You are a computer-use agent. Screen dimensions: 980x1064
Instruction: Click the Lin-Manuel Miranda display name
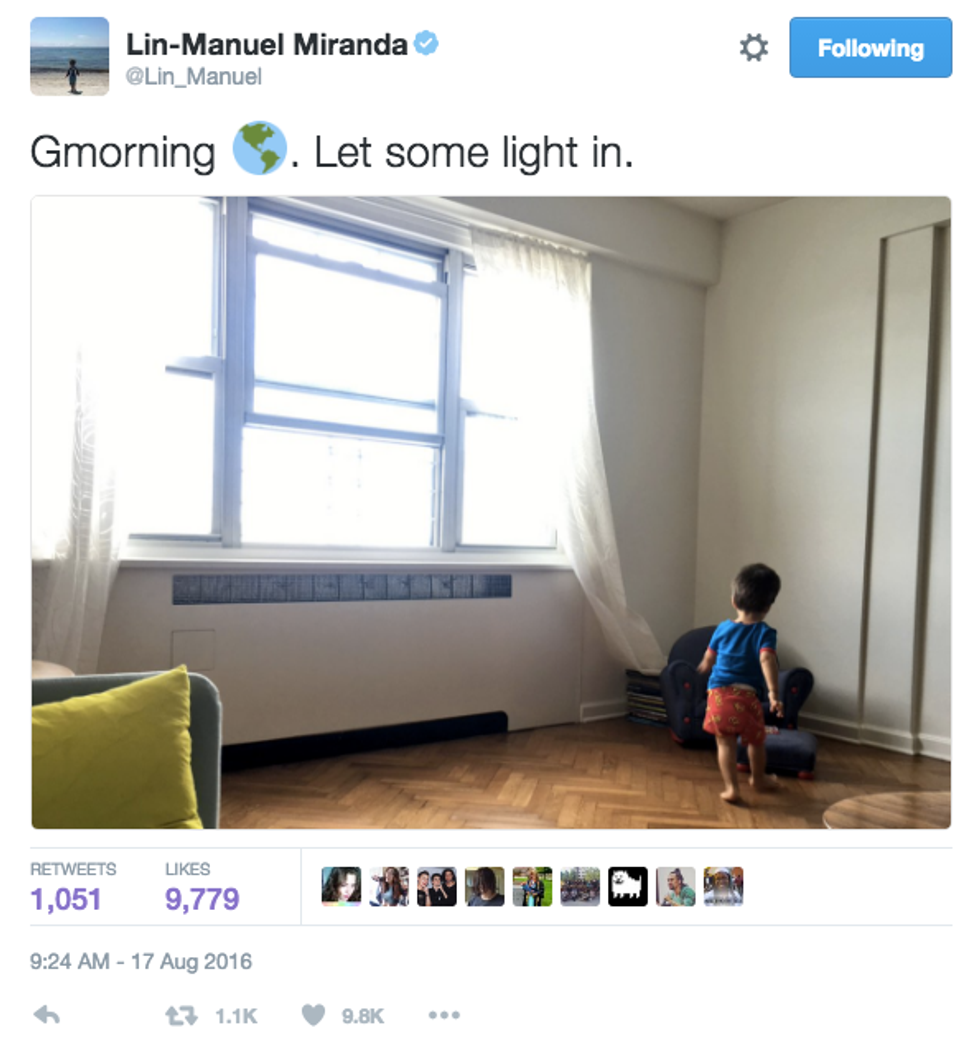click(x=267, y=45)
